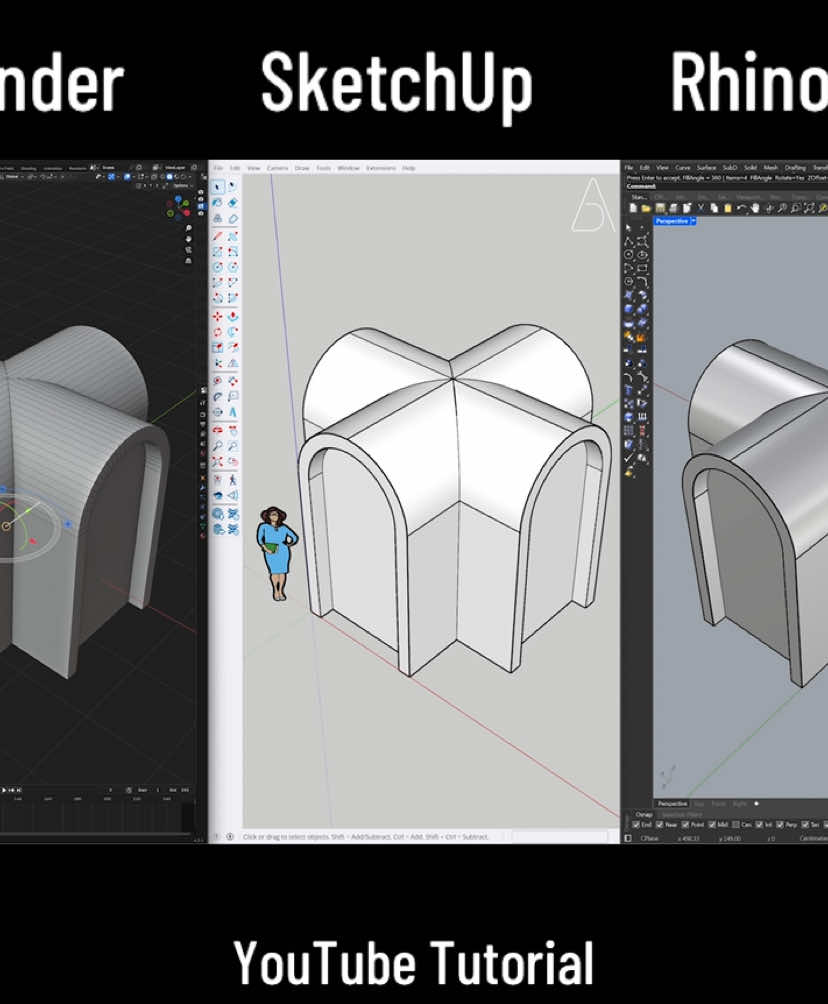
Task: Pick the SketchUp 3D Text tool
Action: pos(233,412)
